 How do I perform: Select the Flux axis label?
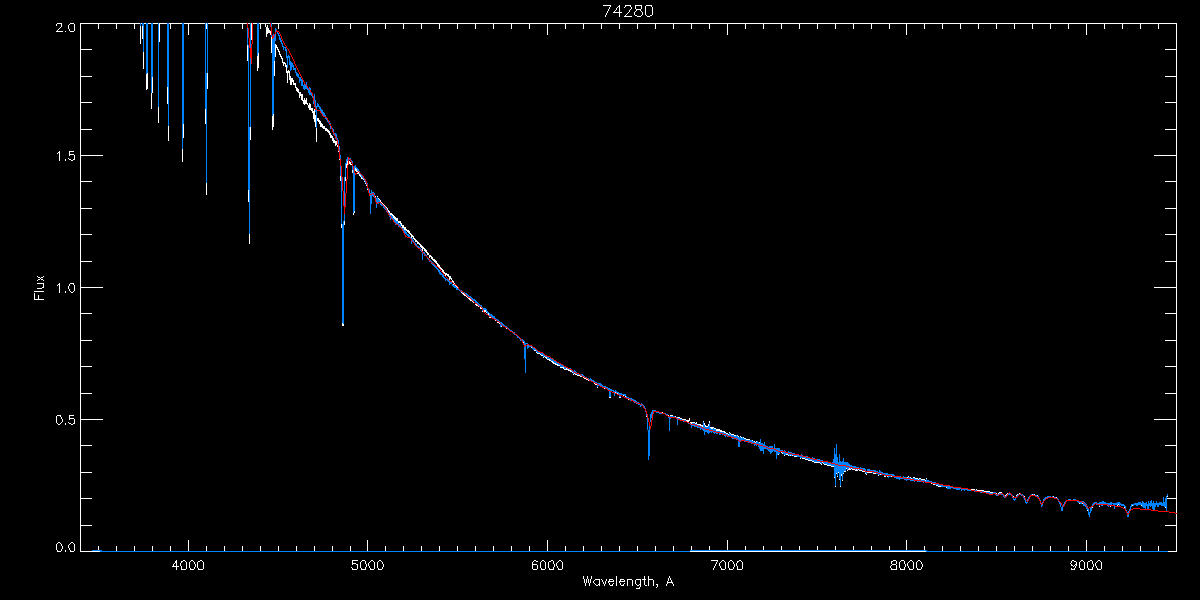pos(40,288)
